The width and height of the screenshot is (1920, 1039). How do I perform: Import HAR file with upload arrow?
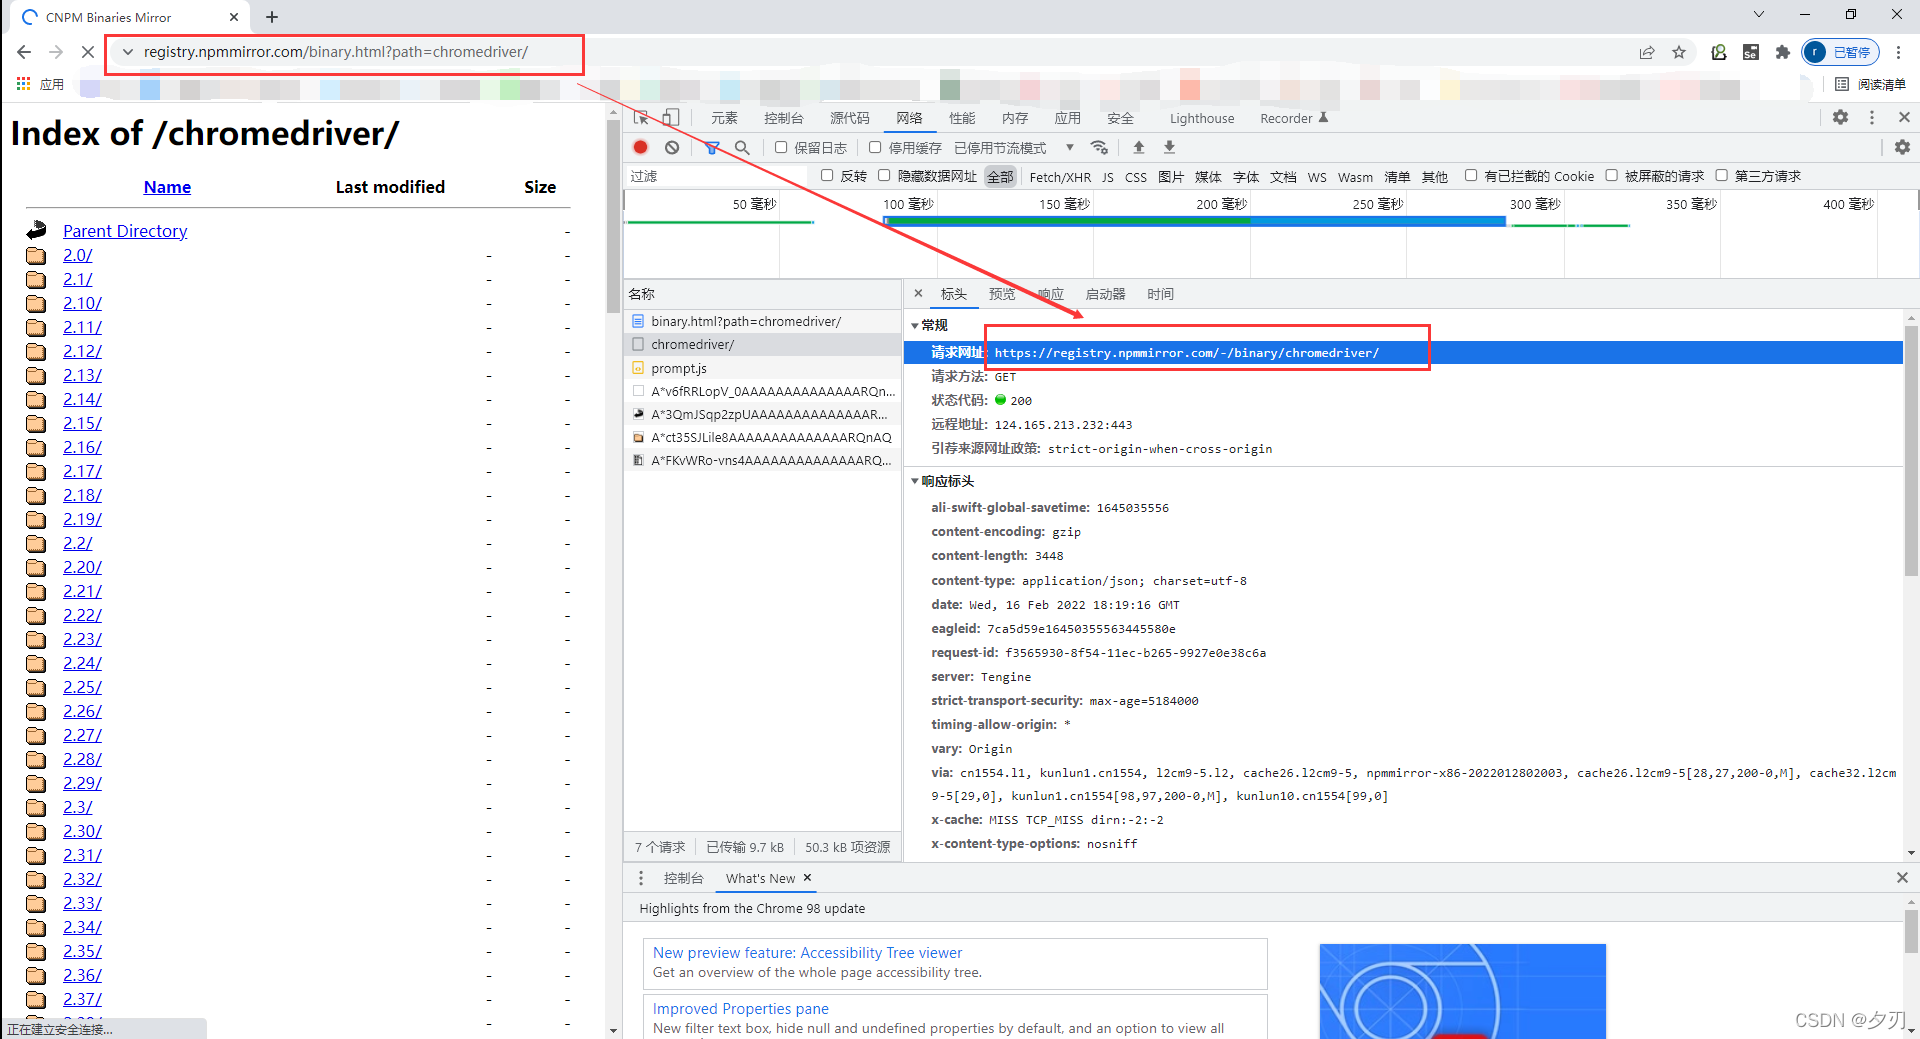[x=1138, y=147]
